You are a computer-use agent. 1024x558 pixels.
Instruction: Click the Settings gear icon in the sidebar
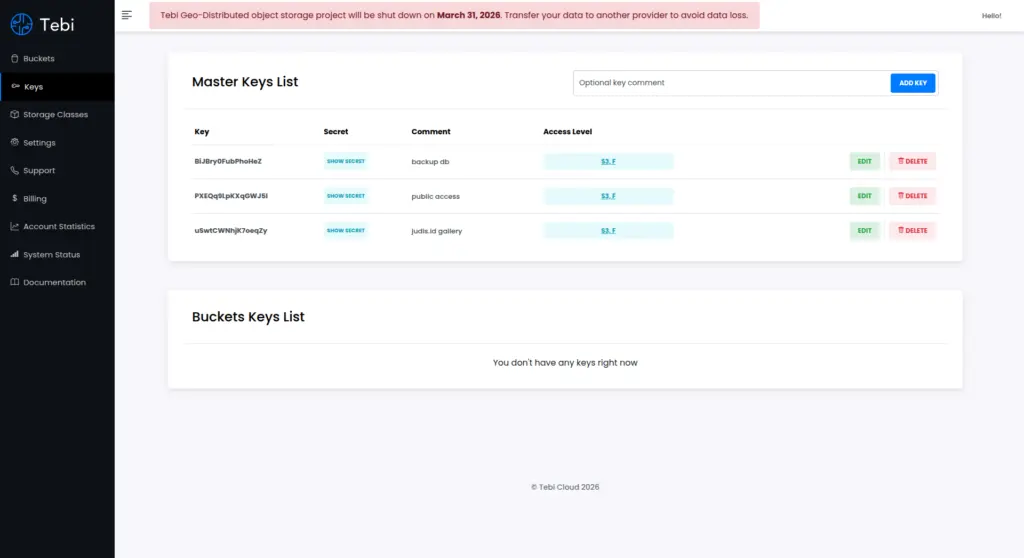point(14,142)
